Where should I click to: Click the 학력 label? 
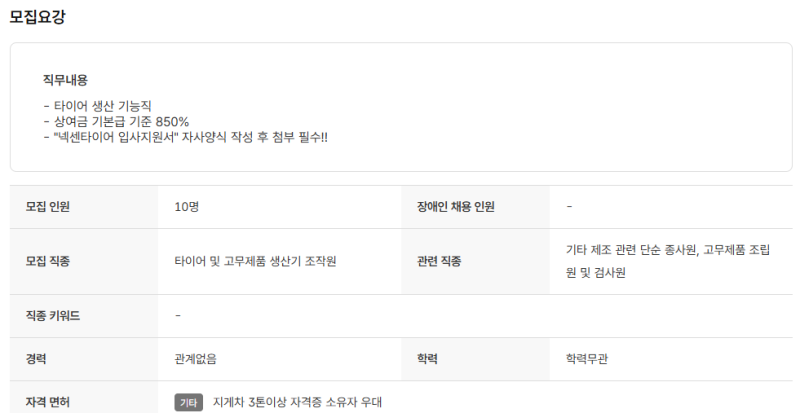click(428, 359)
